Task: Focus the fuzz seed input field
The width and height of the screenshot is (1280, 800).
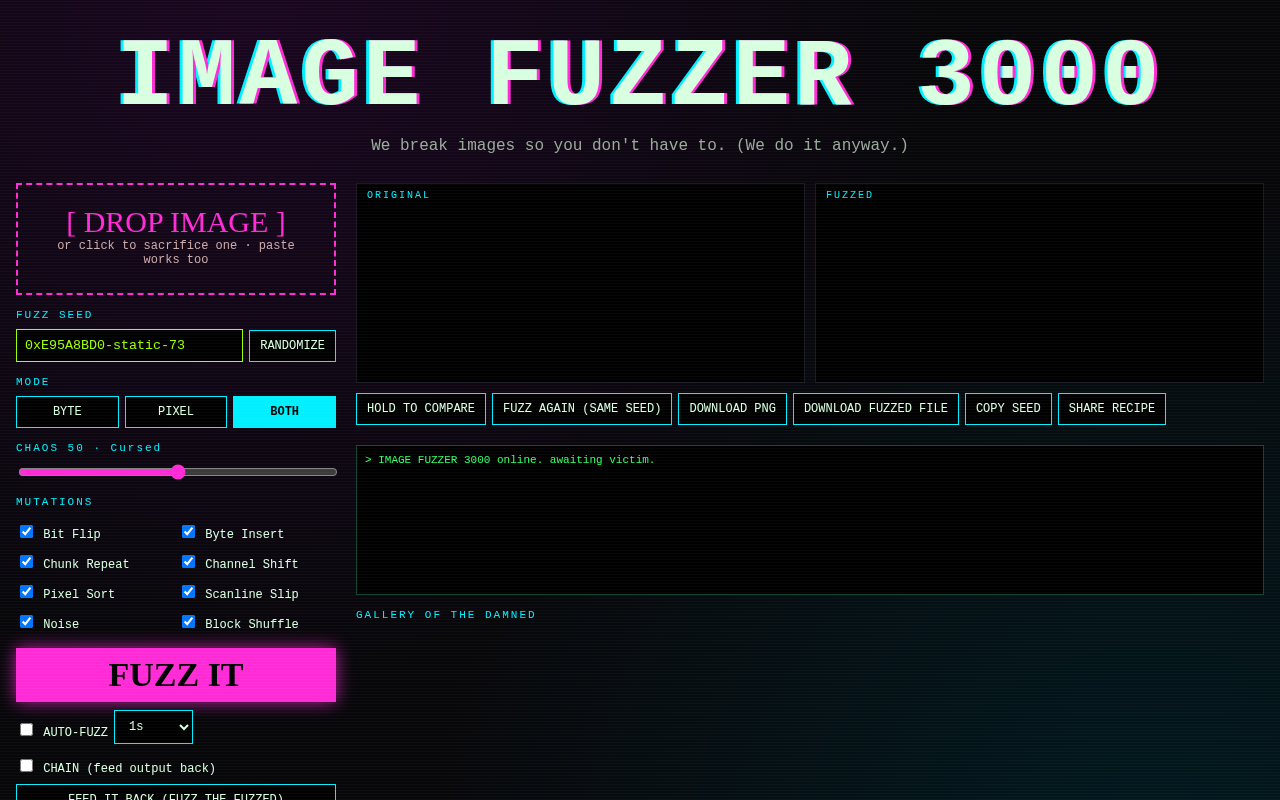Action: click(x=129, y=346)
